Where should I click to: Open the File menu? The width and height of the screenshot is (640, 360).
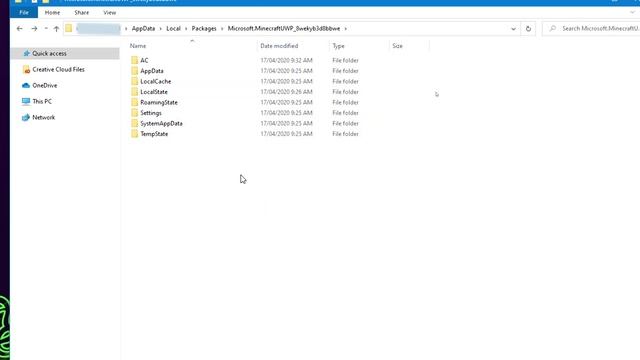pos(24,13)
